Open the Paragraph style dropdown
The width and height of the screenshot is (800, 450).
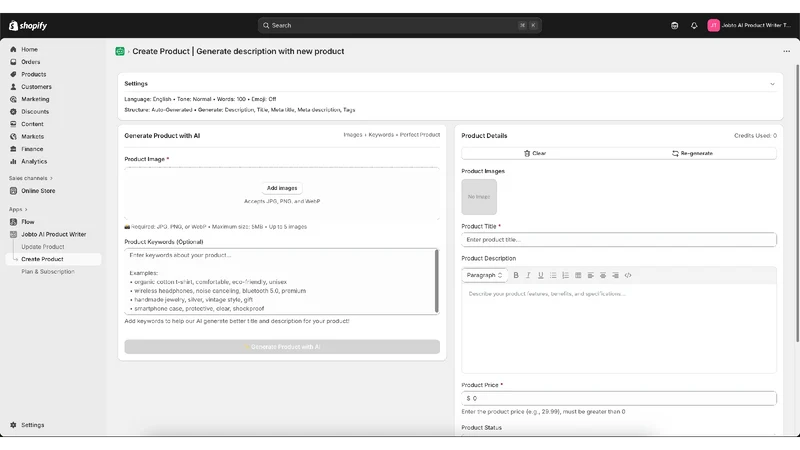point(484,276)
